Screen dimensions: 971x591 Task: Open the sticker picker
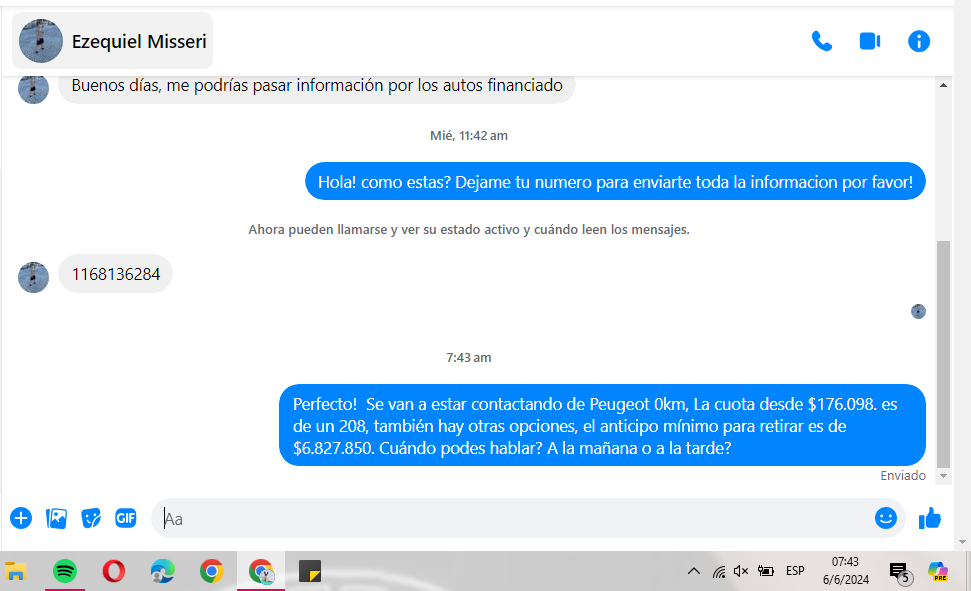[91, 518]
